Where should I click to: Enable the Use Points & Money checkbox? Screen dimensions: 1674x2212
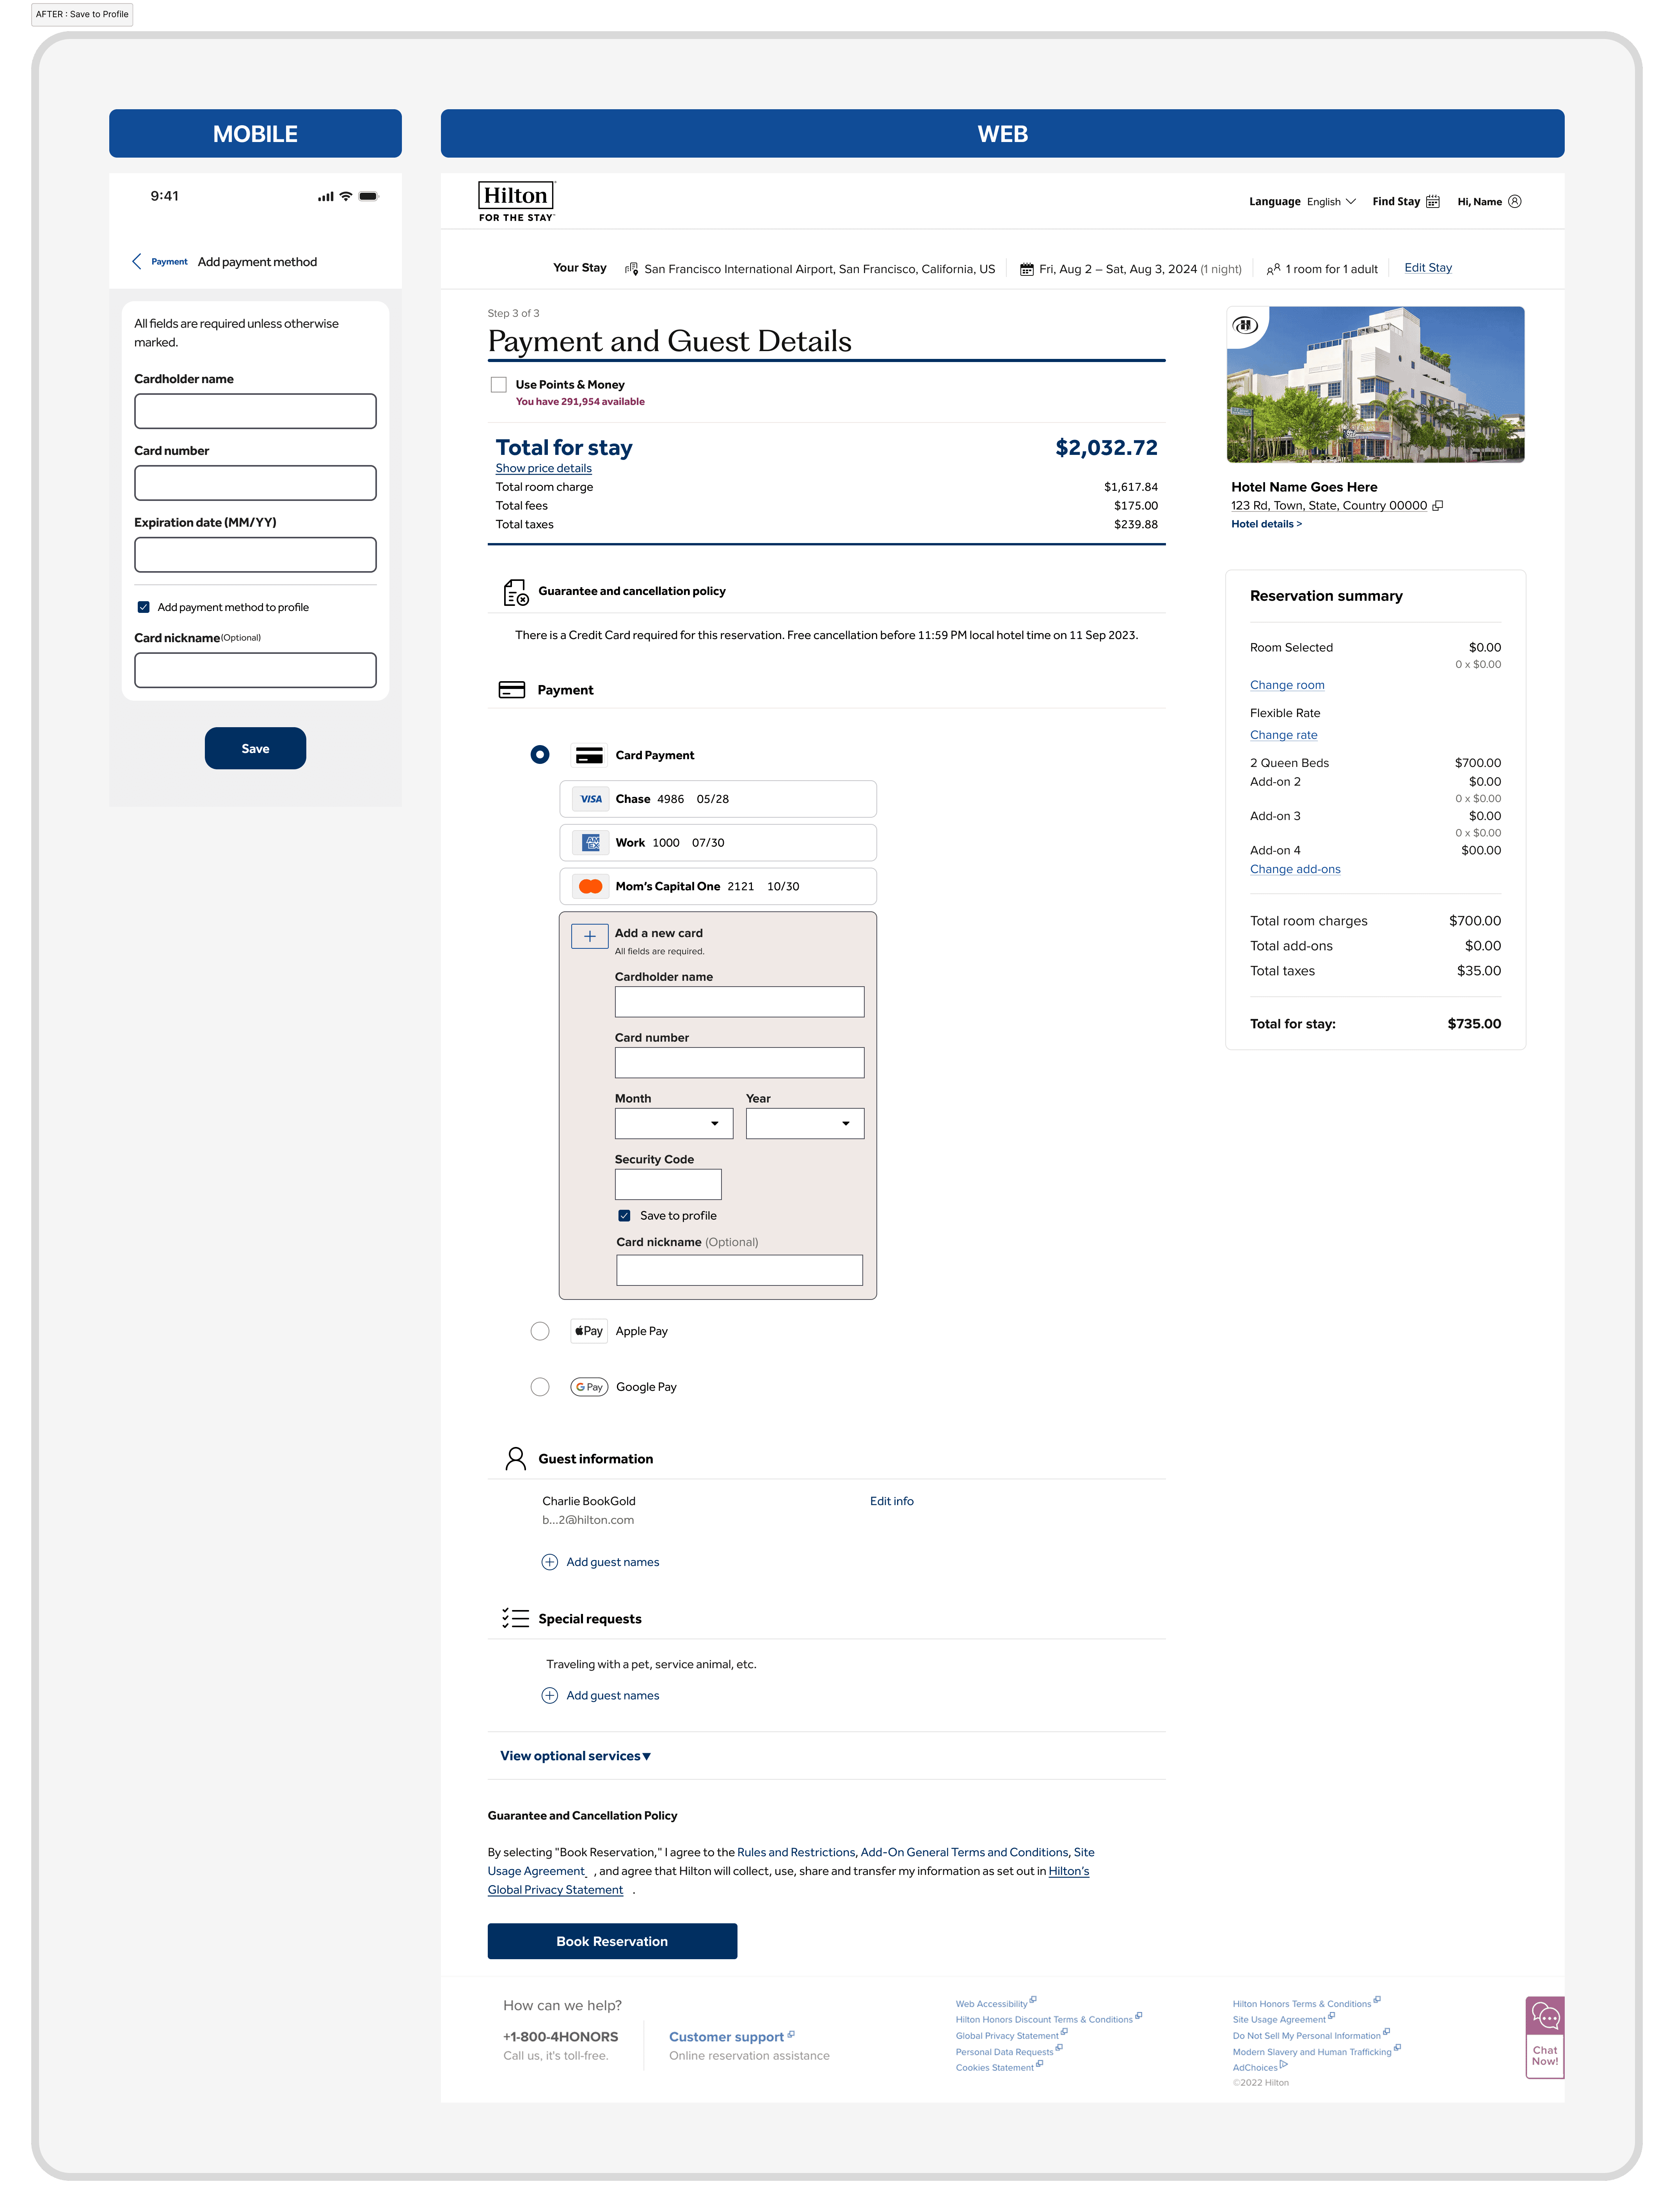tap(499, 385)
